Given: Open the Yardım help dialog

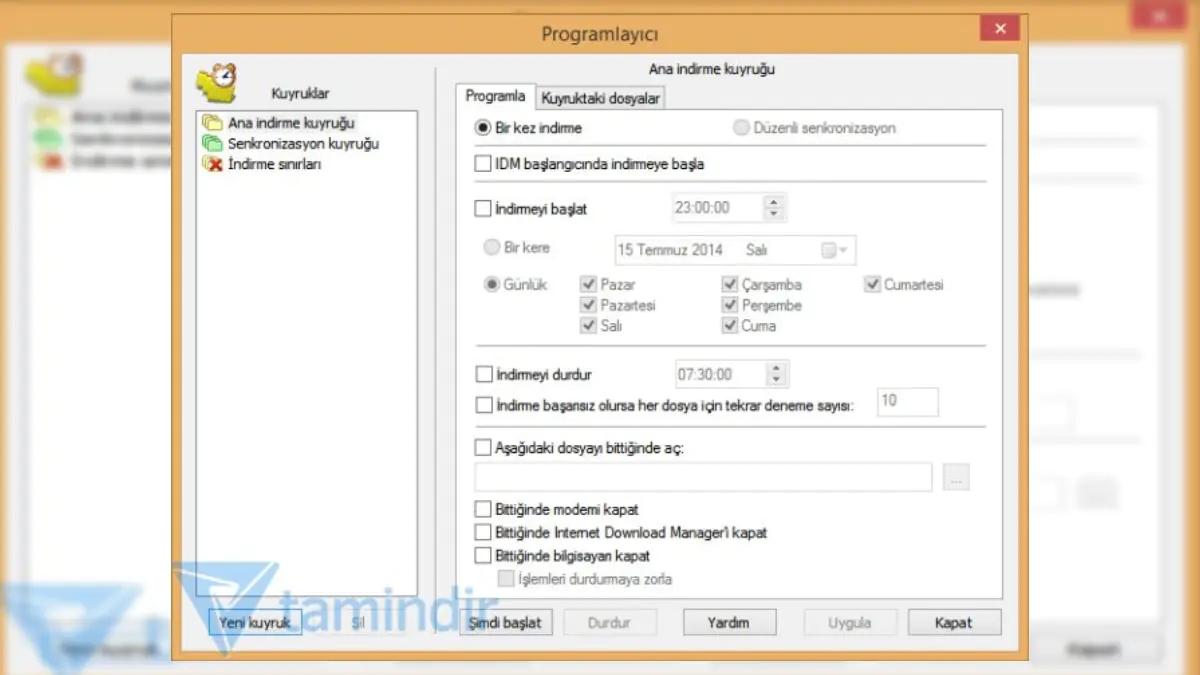Looking at the screenshot, I should coord(729,622).
